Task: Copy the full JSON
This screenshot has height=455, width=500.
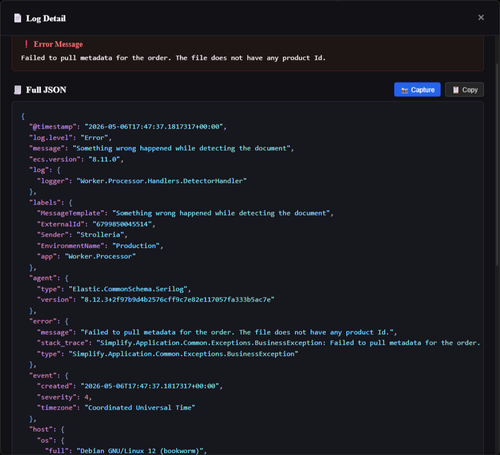Action: tap(464, 90)
